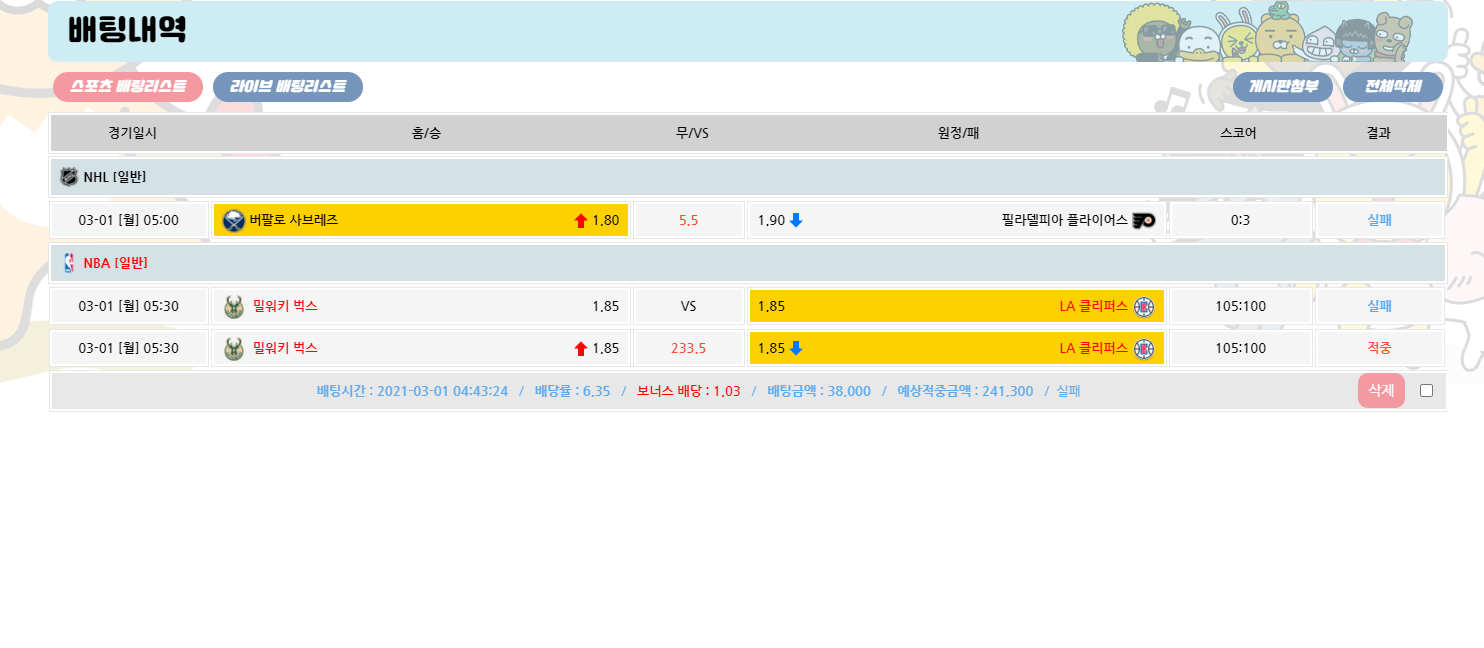The height and width of the screenshot is (648, 1484).
Task: Click the Philadelphia Flyers team logo
Action: click(1143, 221)
